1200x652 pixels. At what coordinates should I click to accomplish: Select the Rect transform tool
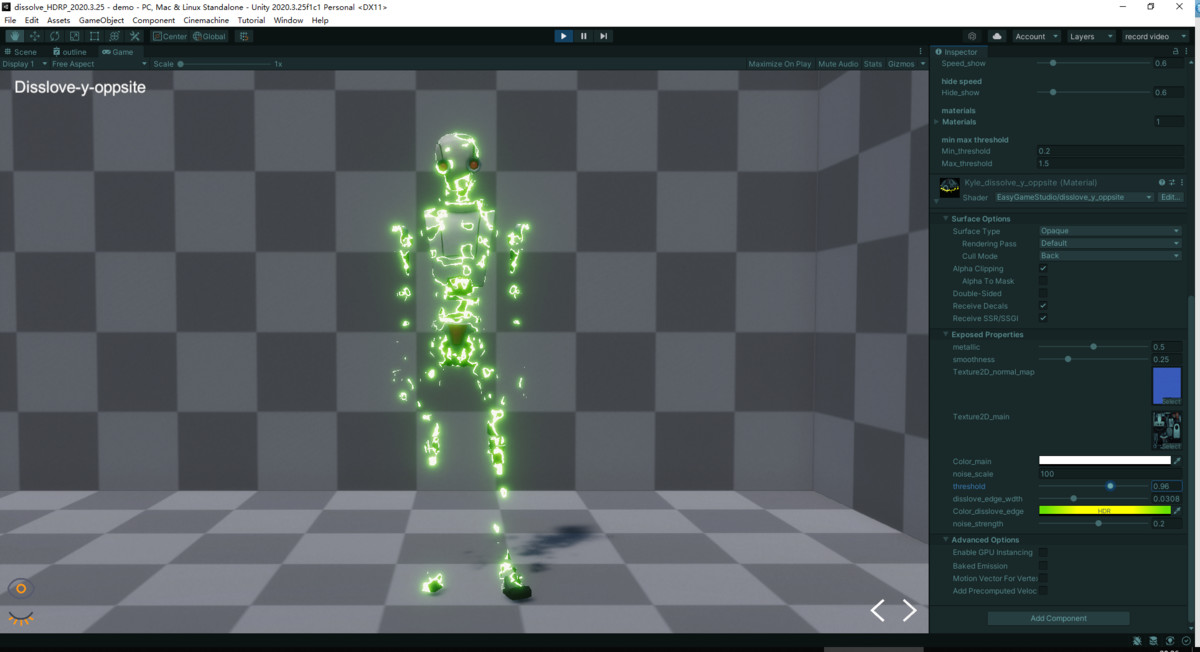[x=94, y=36]
